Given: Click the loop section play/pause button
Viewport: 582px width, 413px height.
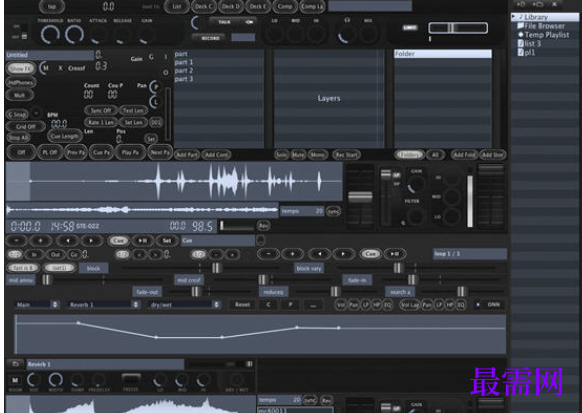Looking at the screenshot, I should point(395,254).
